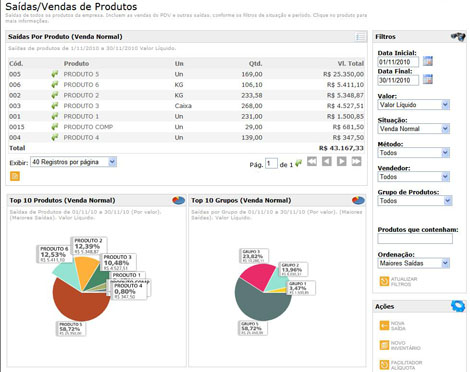Click the page number input field

[x=271, y=163]
